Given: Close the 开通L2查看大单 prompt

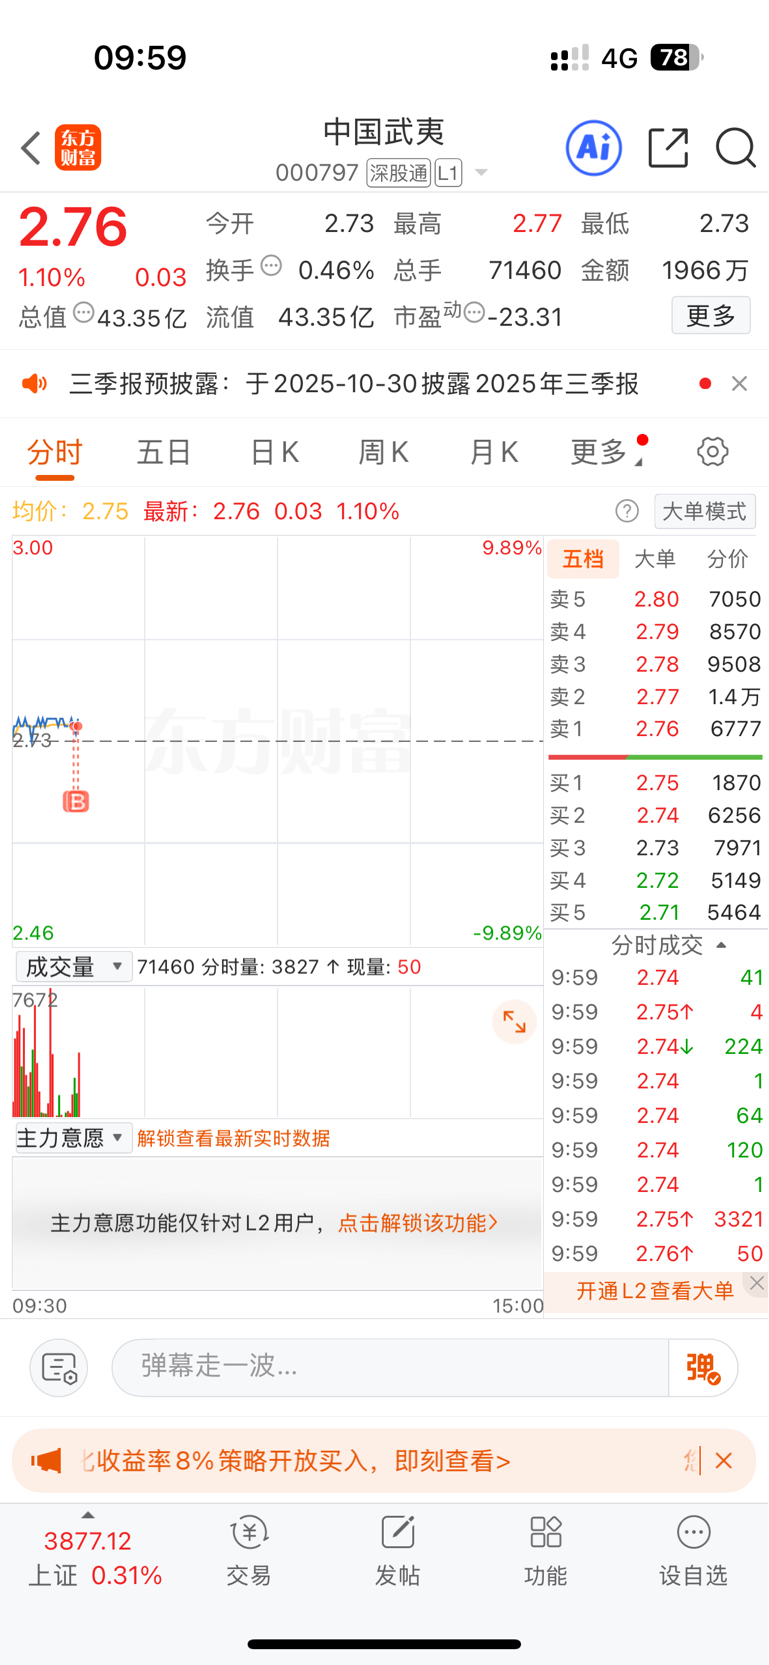Looking at the screenshot, I should pyautogui.click(x=757, y=1283).
